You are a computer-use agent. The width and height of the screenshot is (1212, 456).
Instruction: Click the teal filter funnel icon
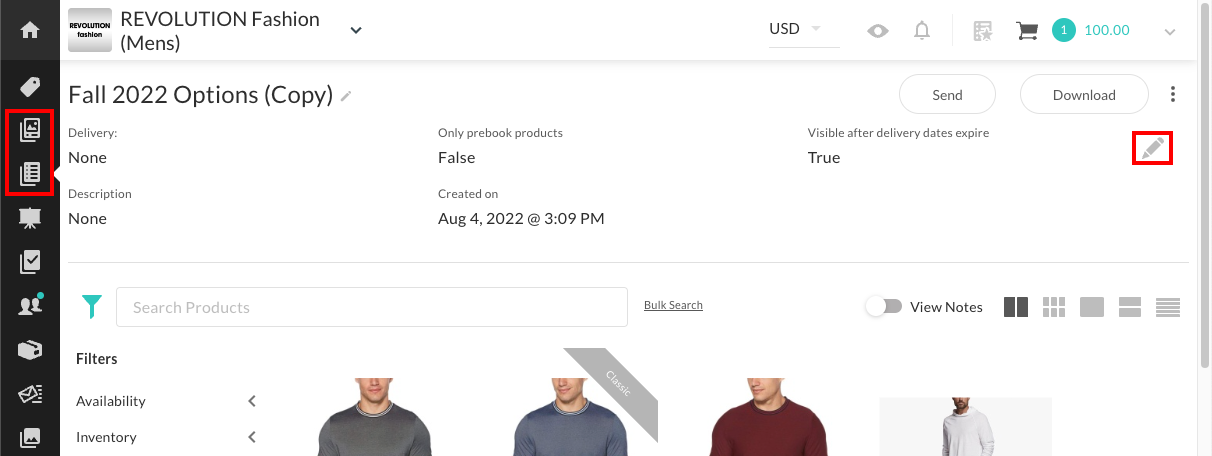pos(92,307)
